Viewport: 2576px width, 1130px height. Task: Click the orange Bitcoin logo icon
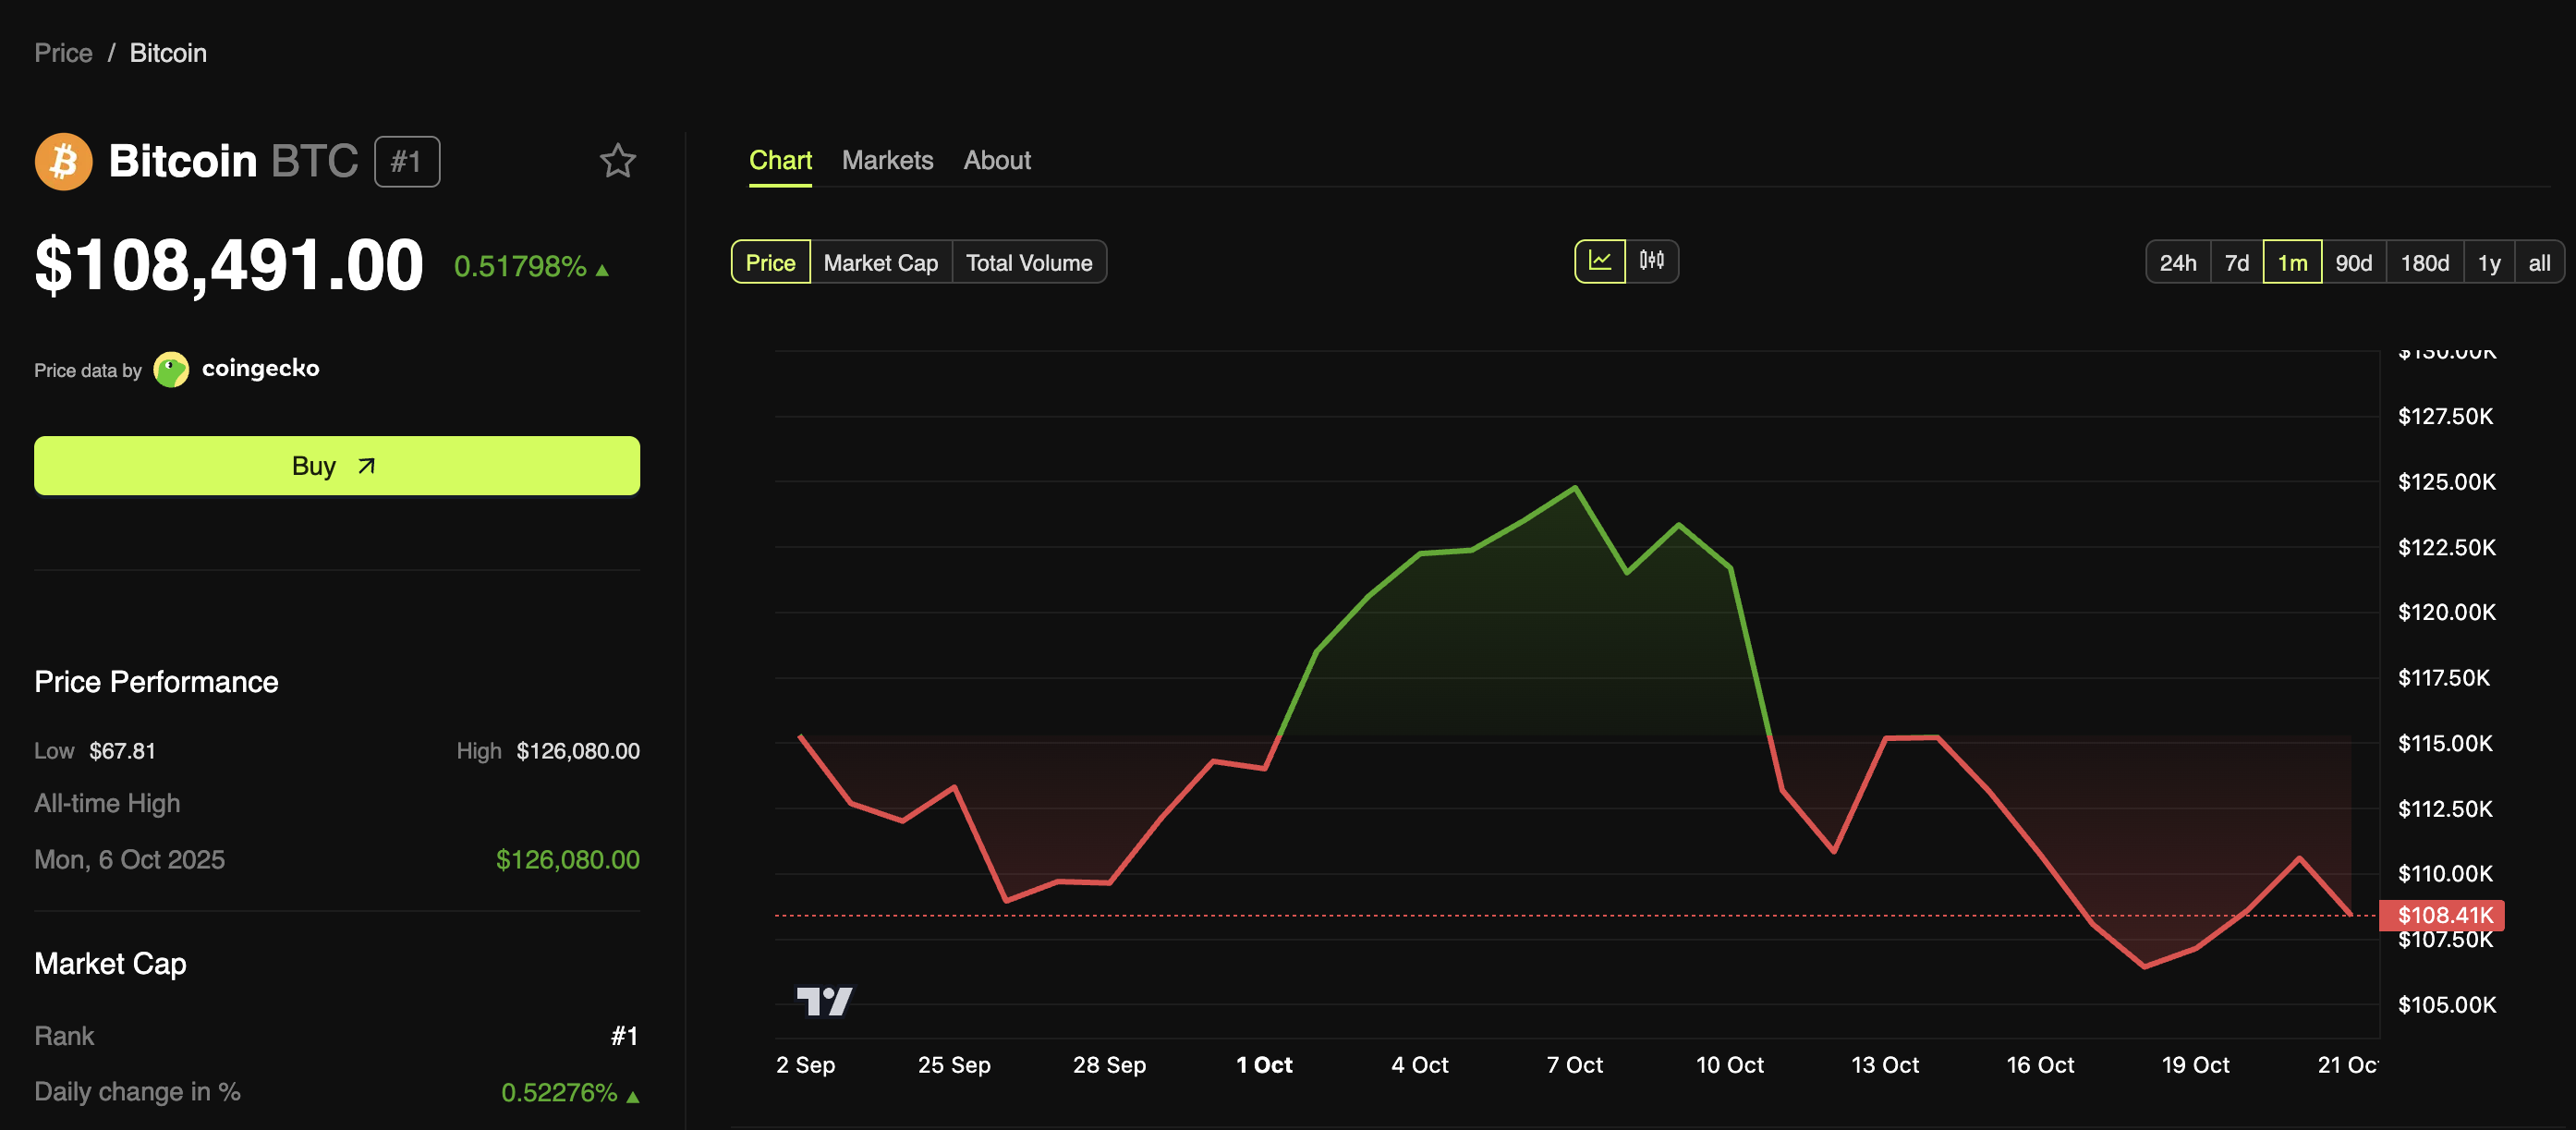[63, 161]
